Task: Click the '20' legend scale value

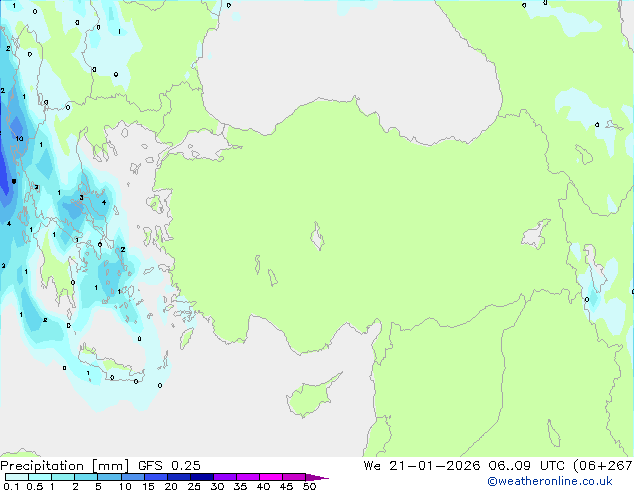Action: (171, 486)
